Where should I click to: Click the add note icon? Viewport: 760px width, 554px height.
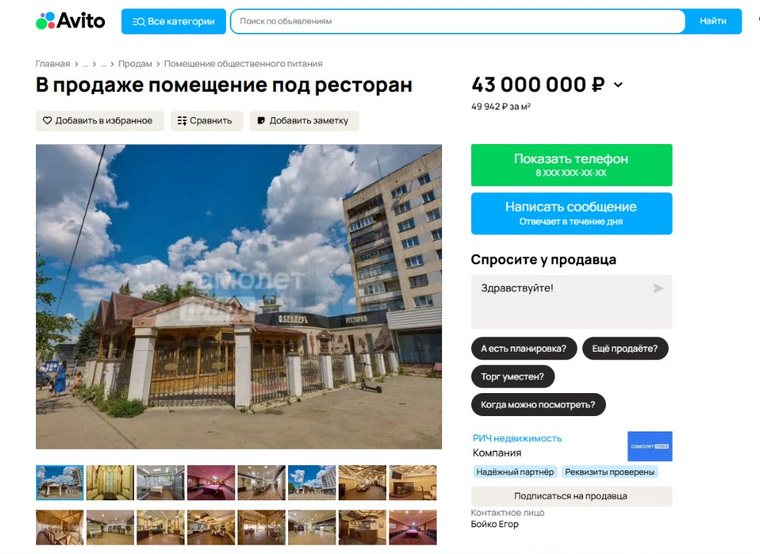click(x=261, y=121)
